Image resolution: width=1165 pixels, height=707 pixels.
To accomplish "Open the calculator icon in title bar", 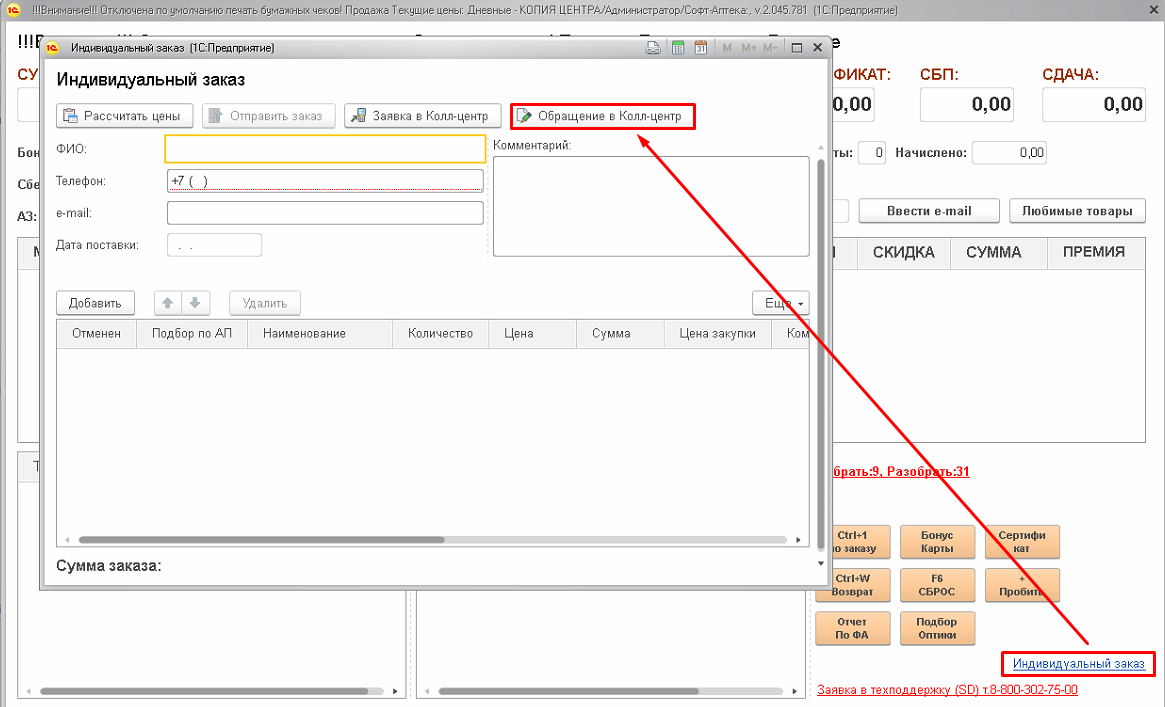I will point(678,48).
